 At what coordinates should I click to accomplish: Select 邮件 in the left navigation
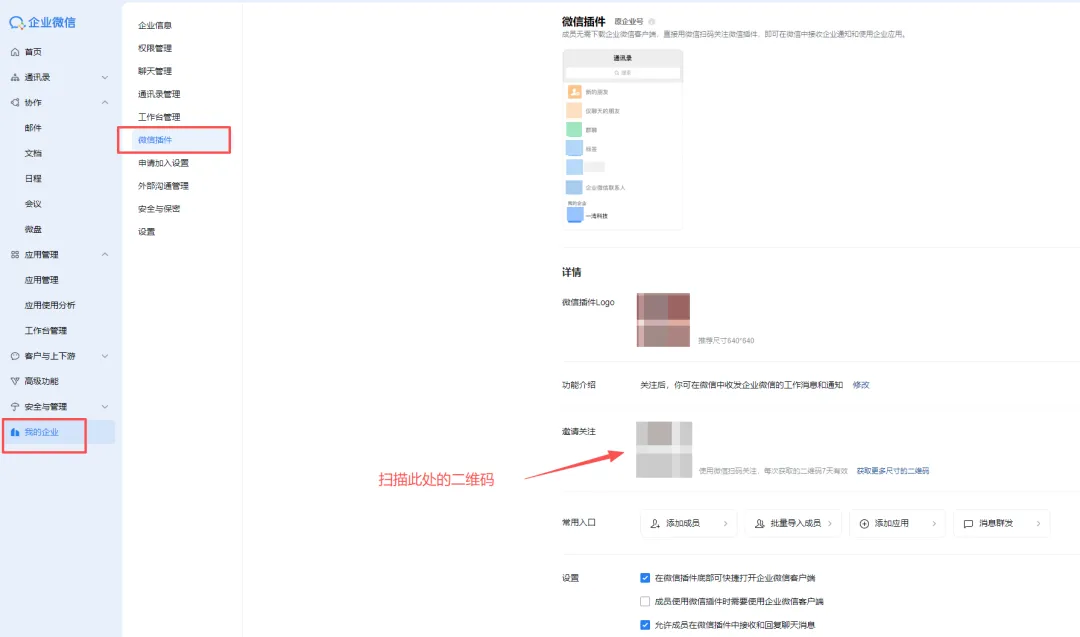pos(33,127)
